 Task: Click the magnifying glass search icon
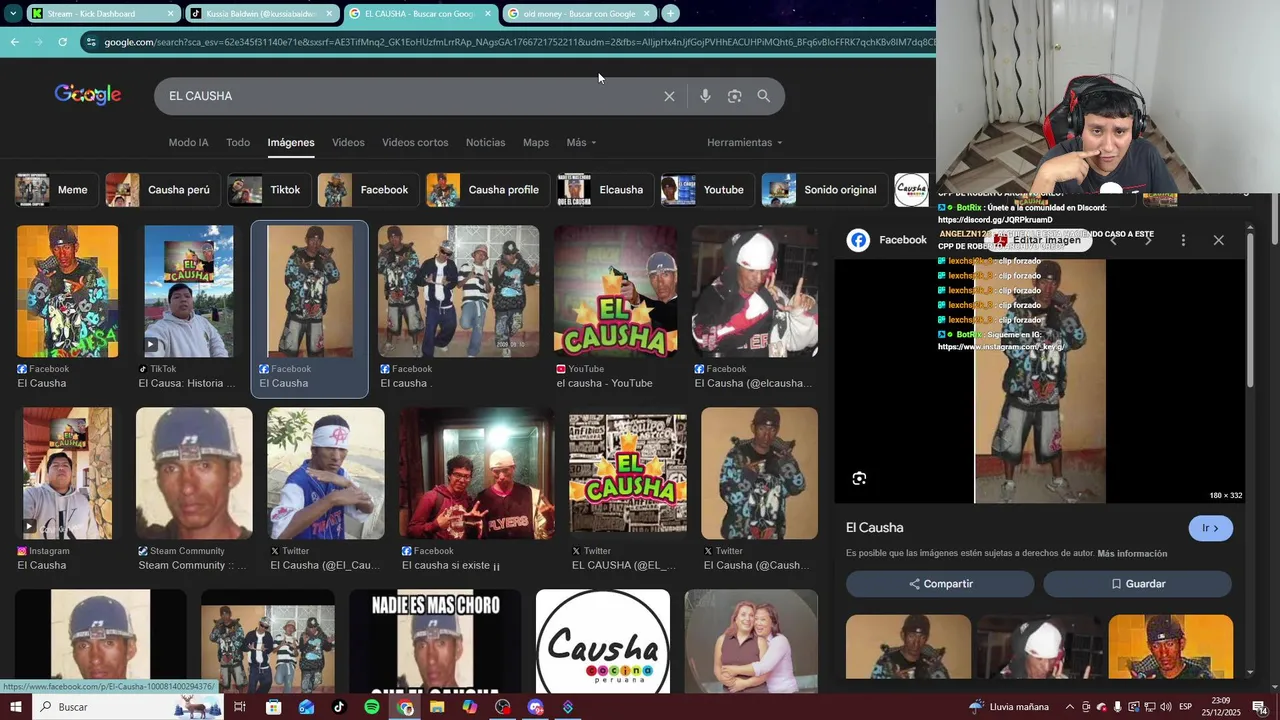pos(764,96)
